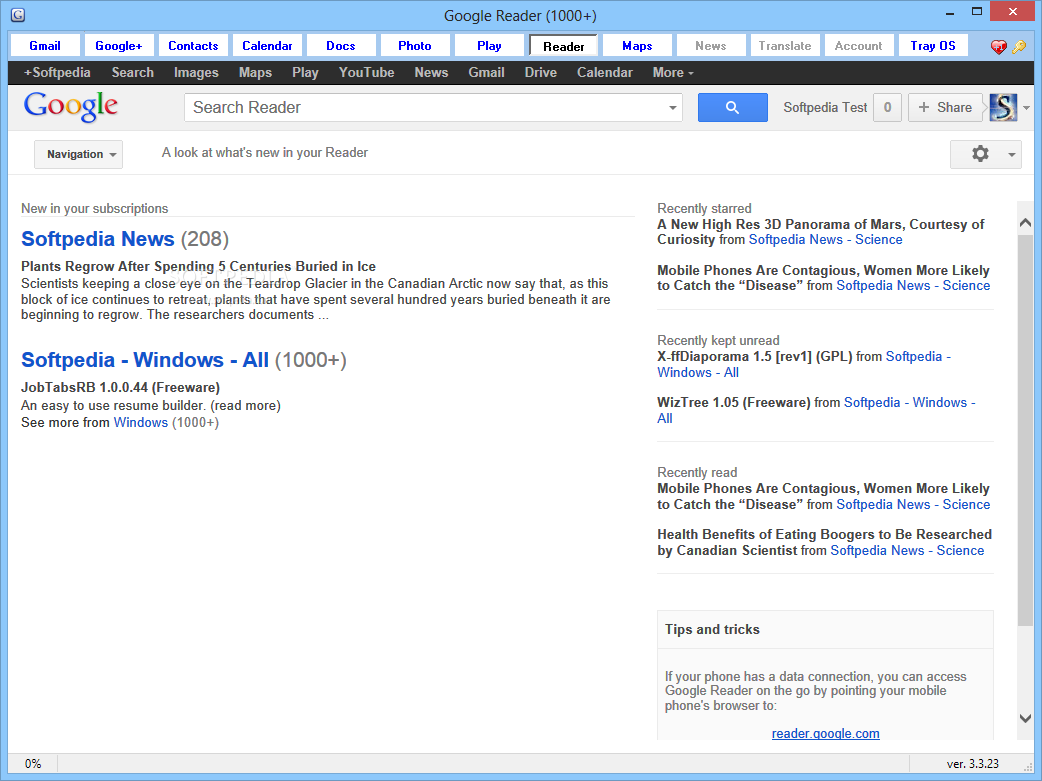Viewport: 1042px width, 781px height.
Task: Click the scrollbar down arrow
Action: (x=1025, y=719)
